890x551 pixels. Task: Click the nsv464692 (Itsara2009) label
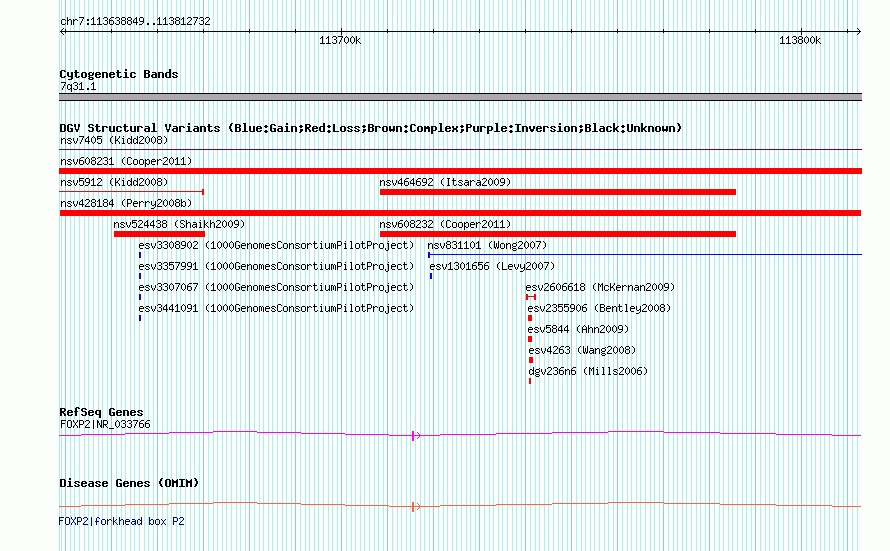point(445,182)
